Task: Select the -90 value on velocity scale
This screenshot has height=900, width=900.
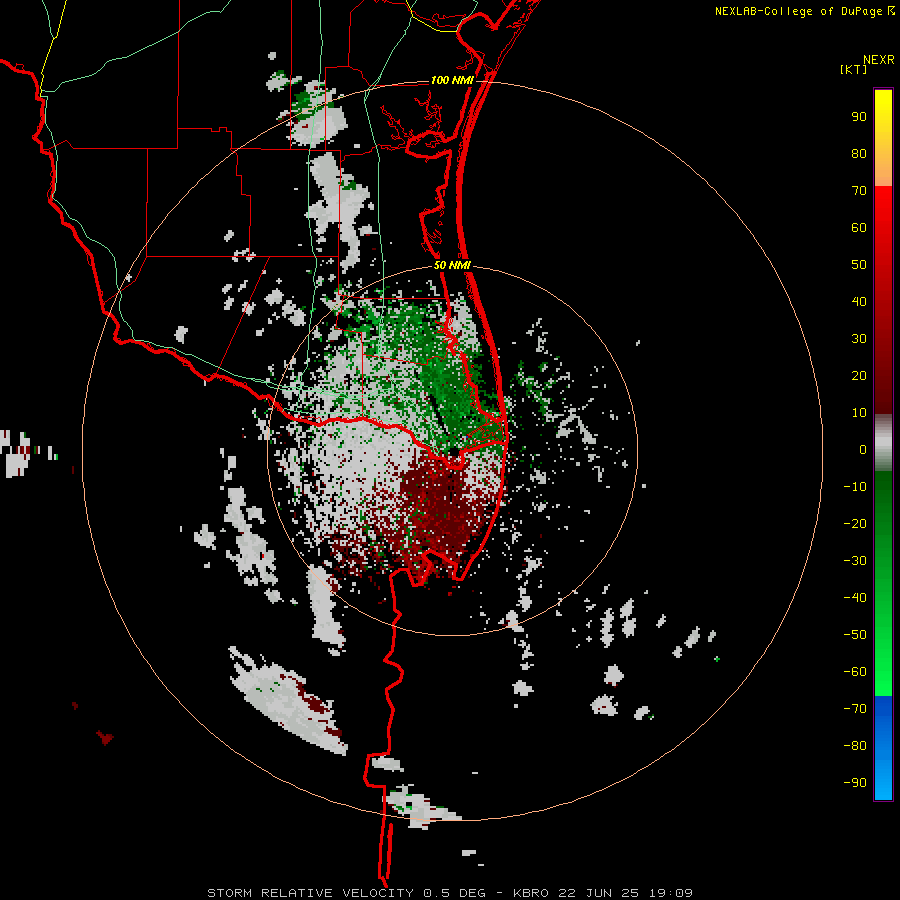Action: click(855, 783)
